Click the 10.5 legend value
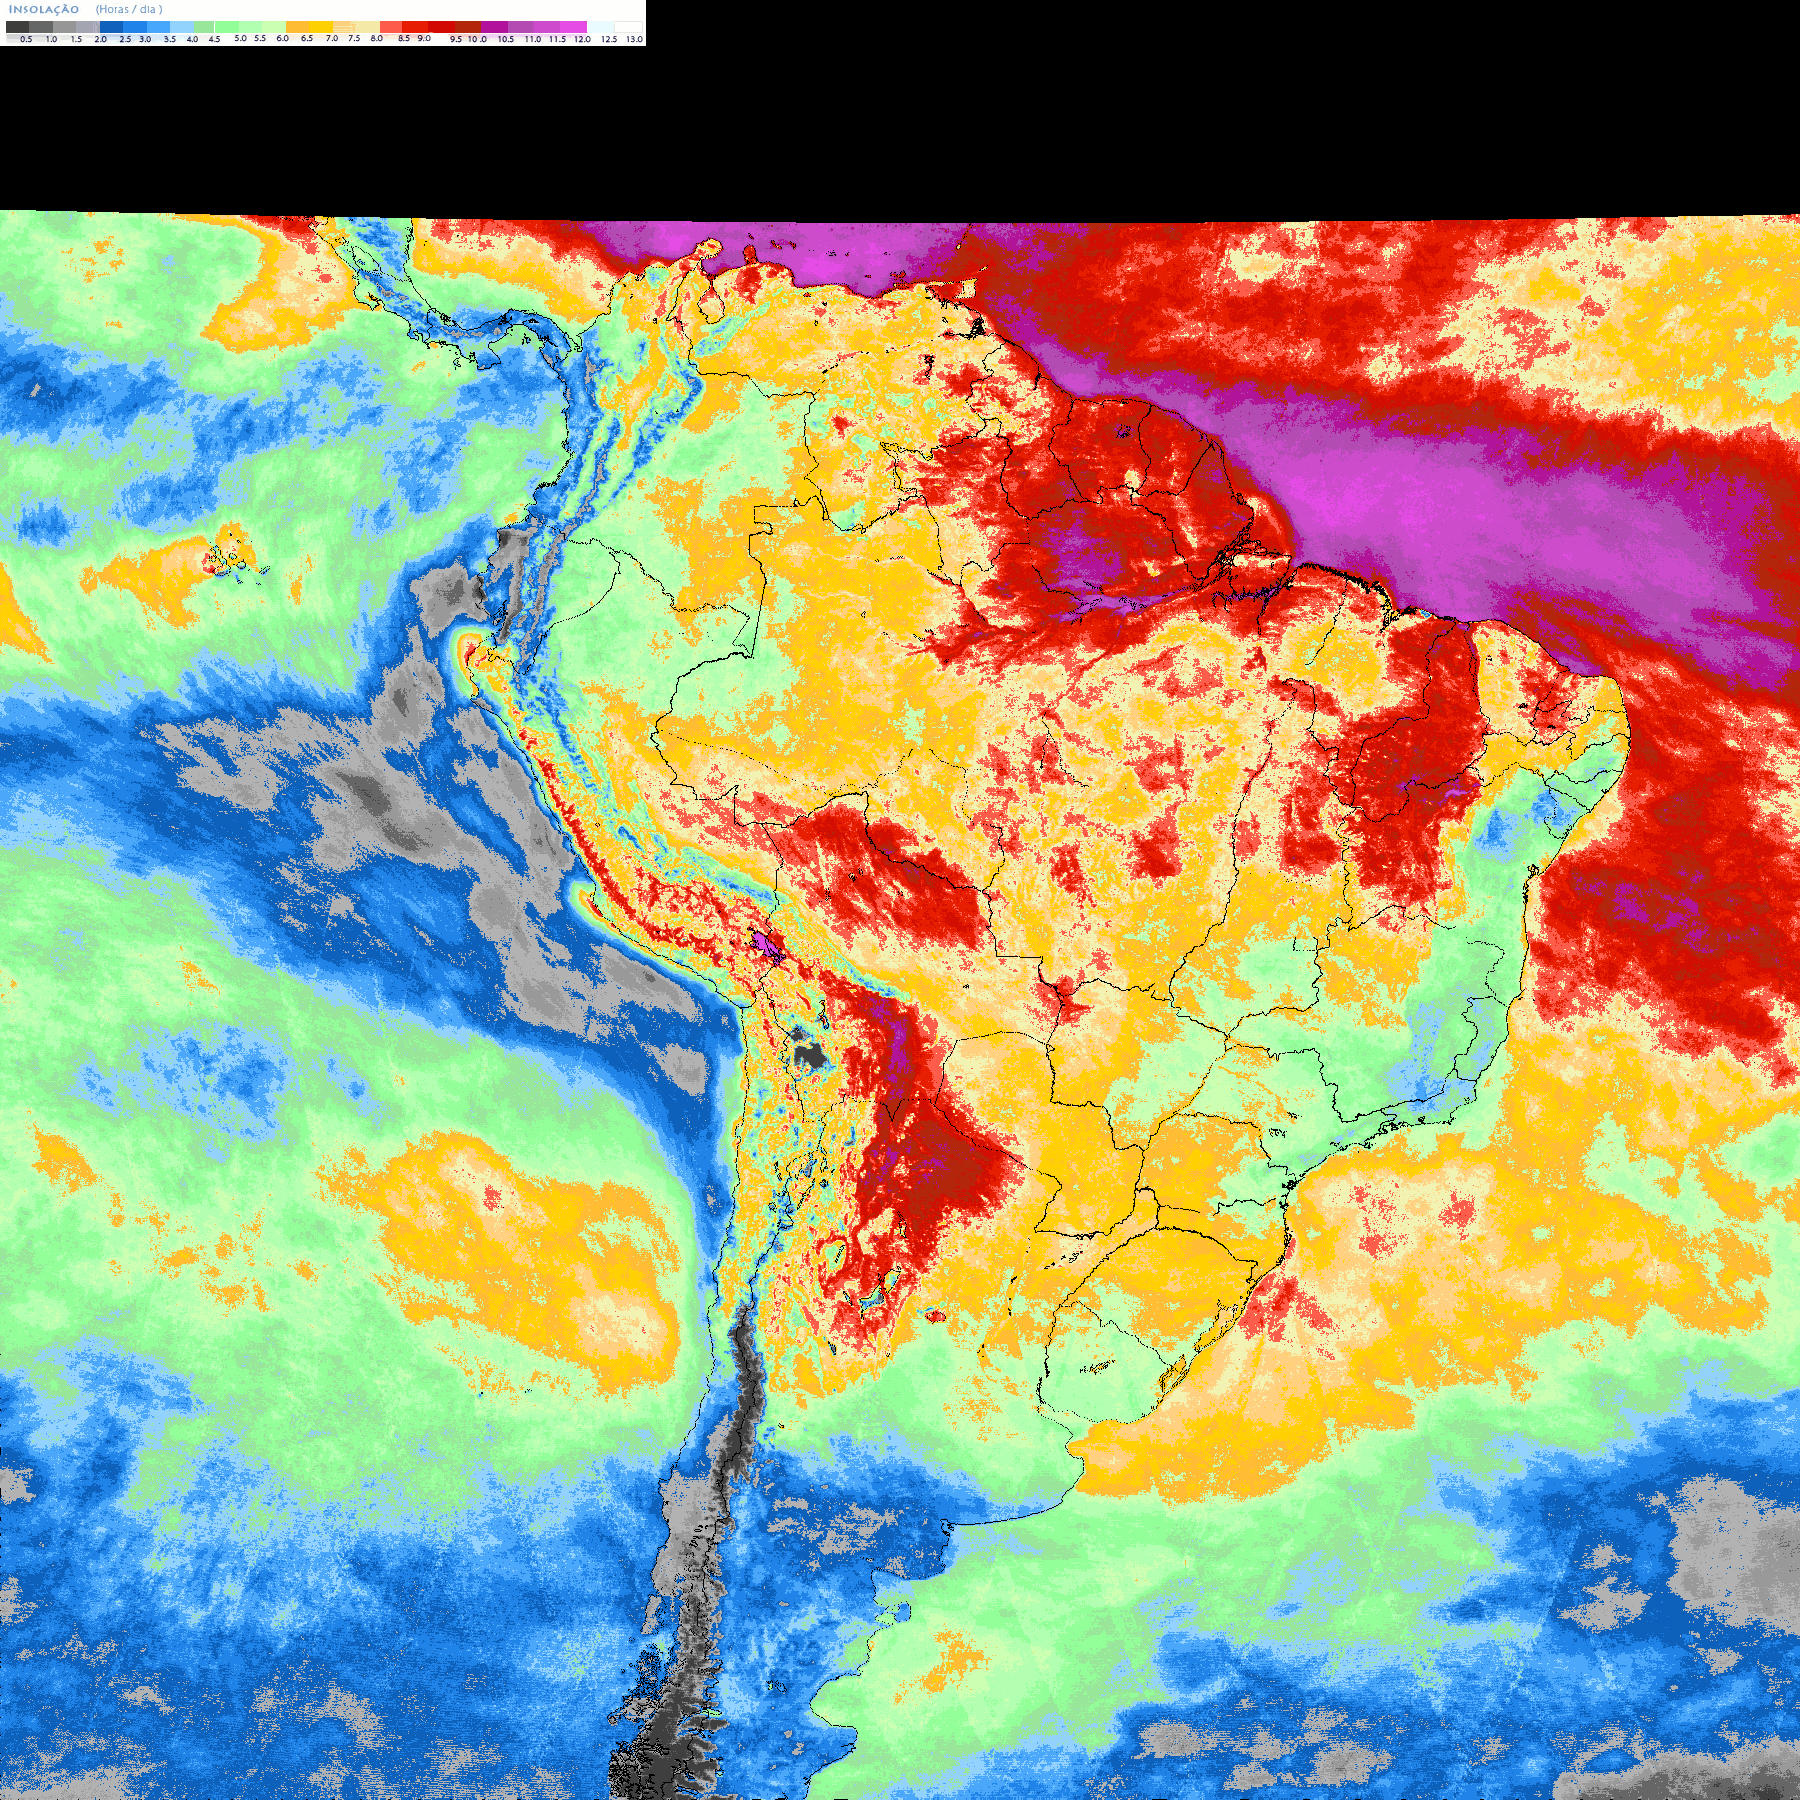Image resolution: width=1800 pixels, height=1800 pixels. pos(506,39)
